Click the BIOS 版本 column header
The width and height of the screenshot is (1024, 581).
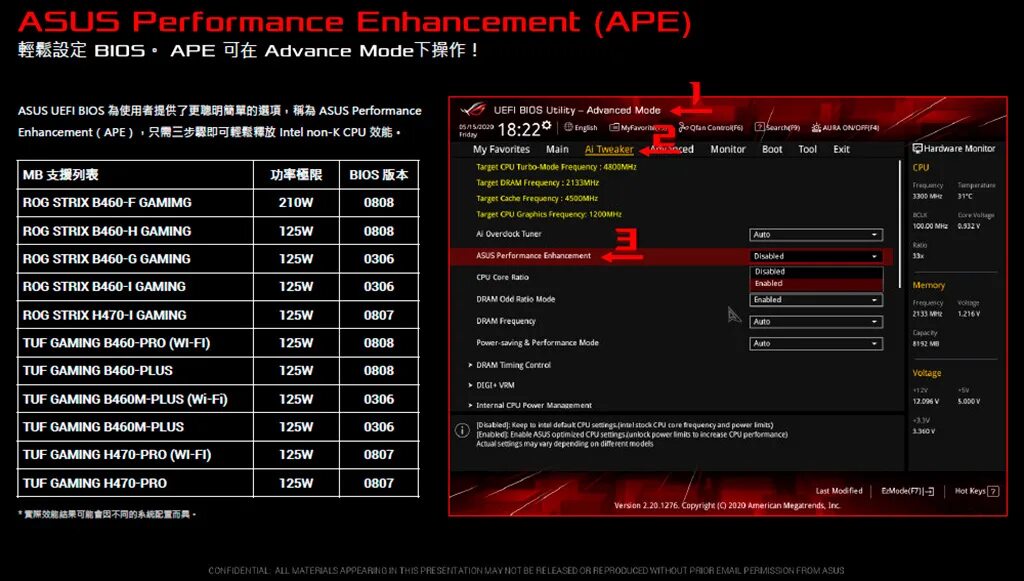(x=379, y=175)
